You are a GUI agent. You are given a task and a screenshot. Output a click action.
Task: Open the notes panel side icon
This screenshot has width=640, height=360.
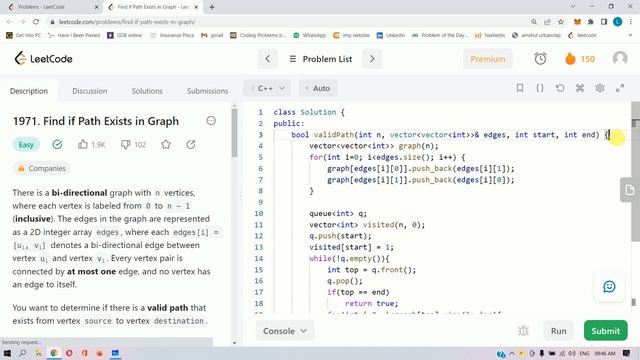click(x=629, y=190)
